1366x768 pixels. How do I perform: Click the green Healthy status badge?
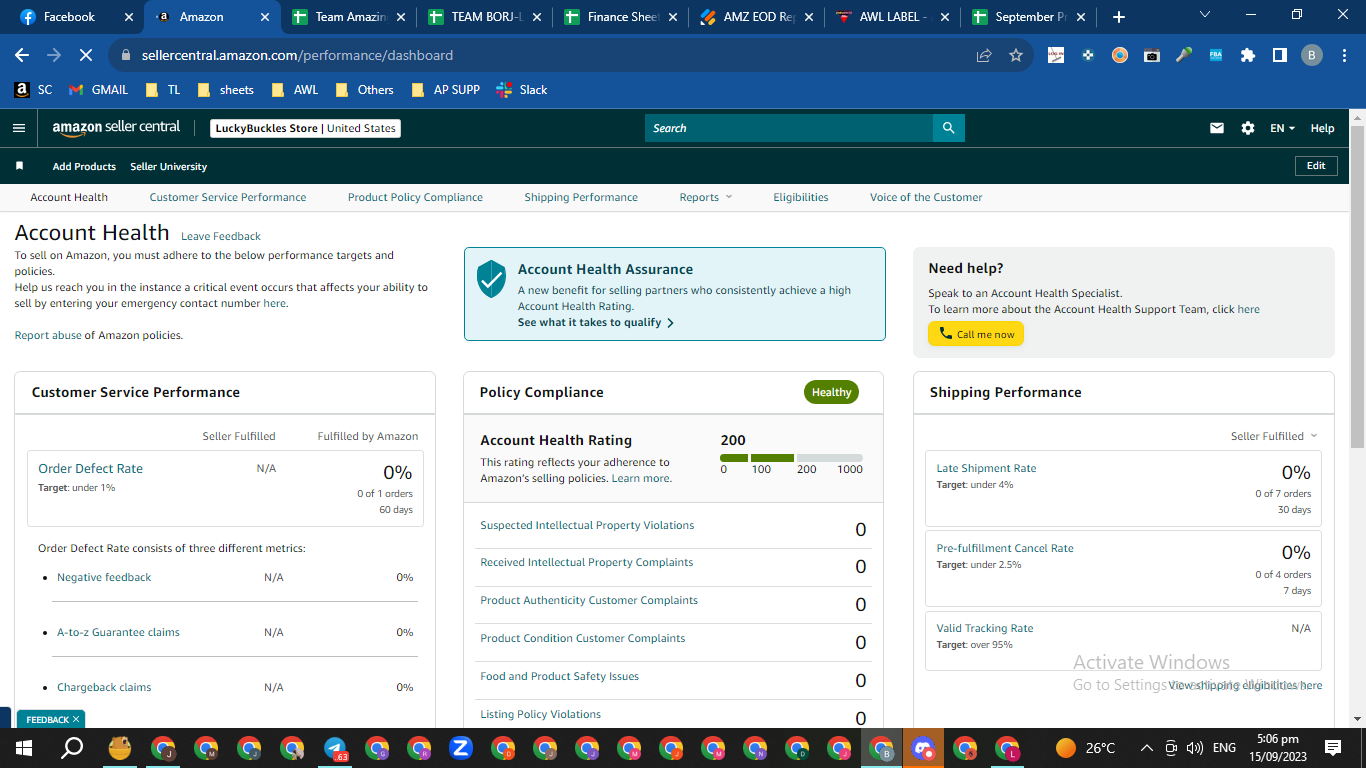pyautogui.click(x=831, y=392)
